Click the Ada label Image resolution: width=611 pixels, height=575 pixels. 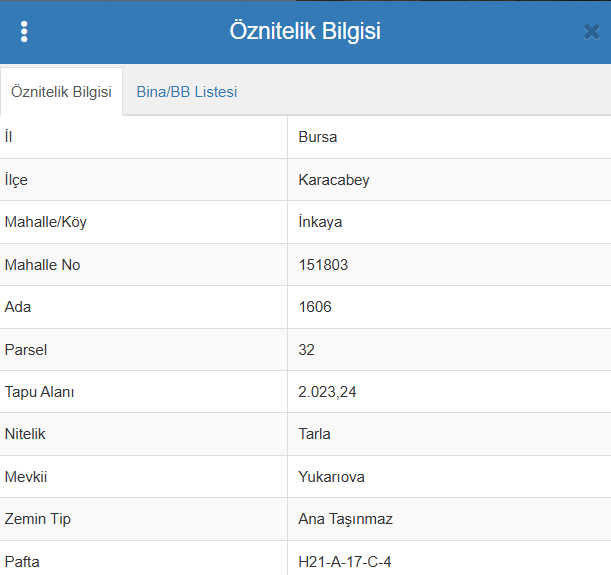(18, 307)
